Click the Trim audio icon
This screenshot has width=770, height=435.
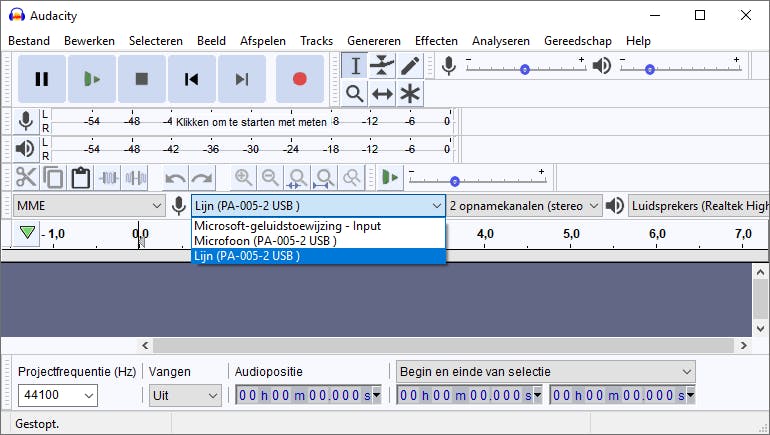(x=108, y=177)
